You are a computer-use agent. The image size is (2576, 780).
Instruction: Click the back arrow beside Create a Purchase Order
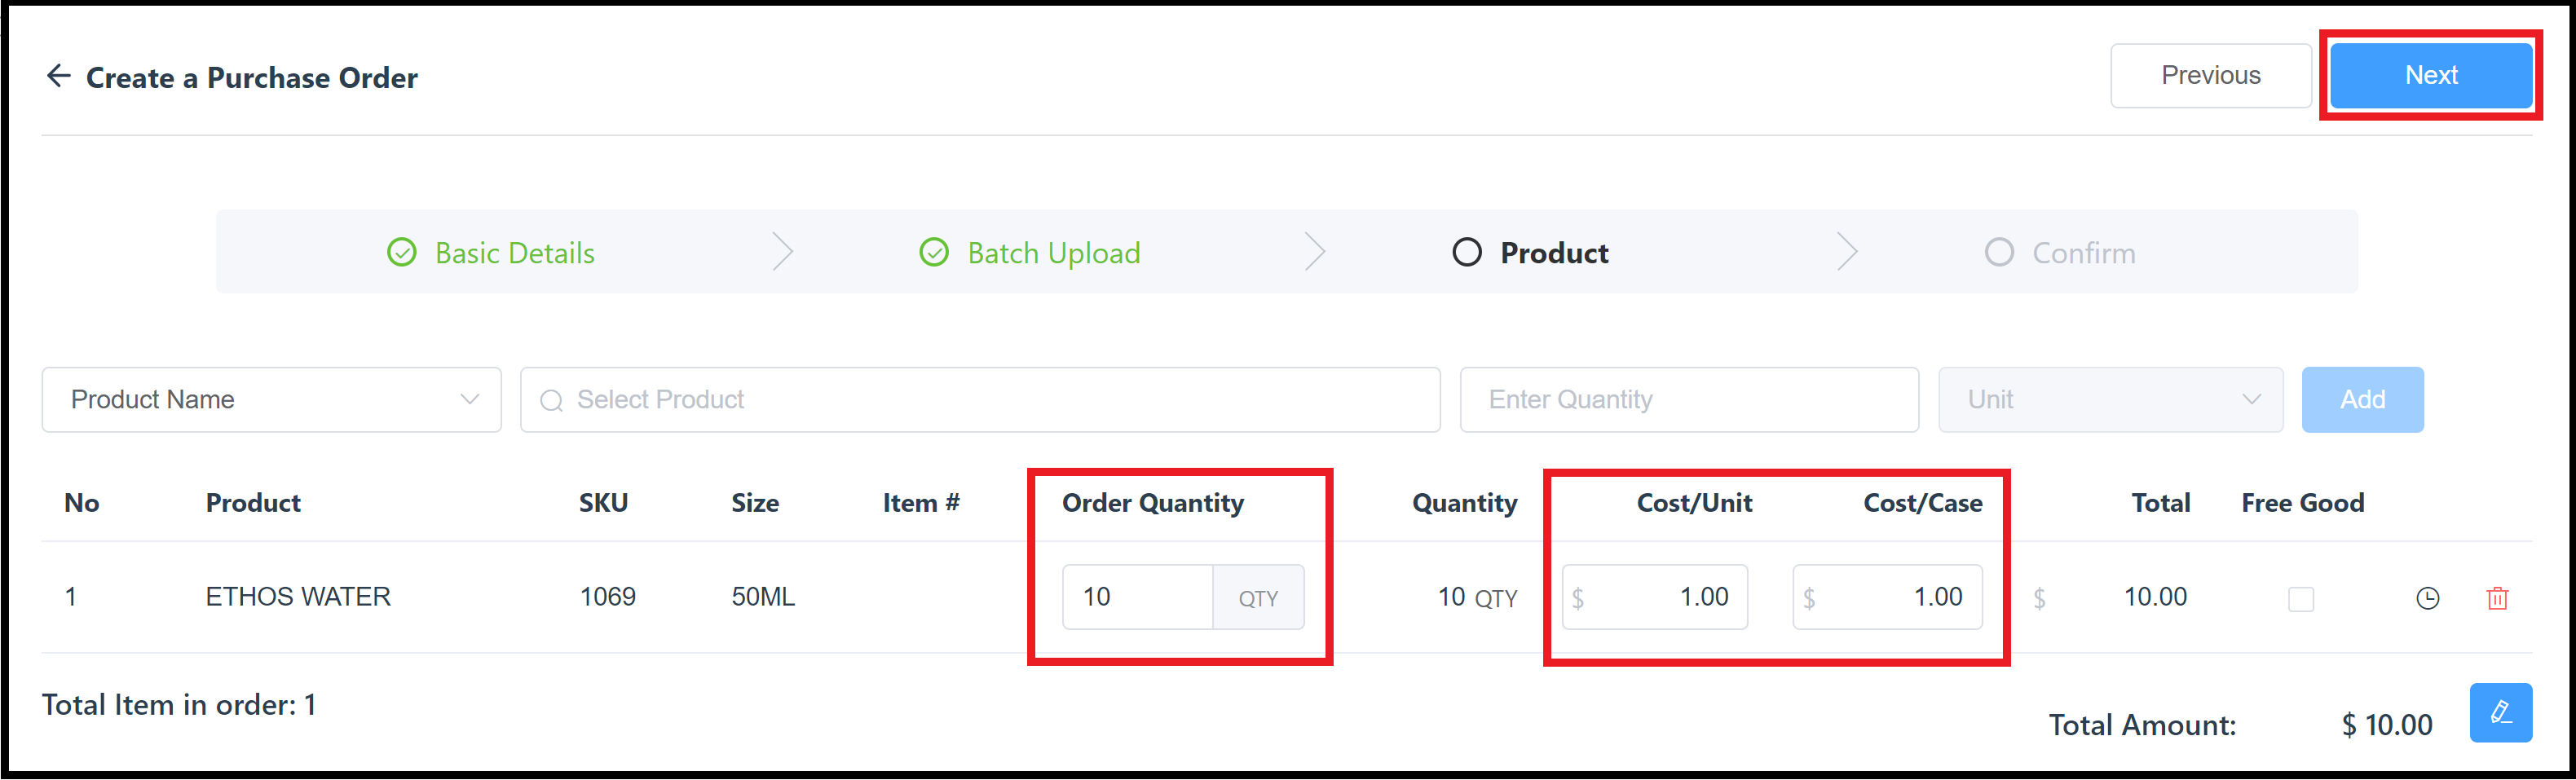(58, 75)
